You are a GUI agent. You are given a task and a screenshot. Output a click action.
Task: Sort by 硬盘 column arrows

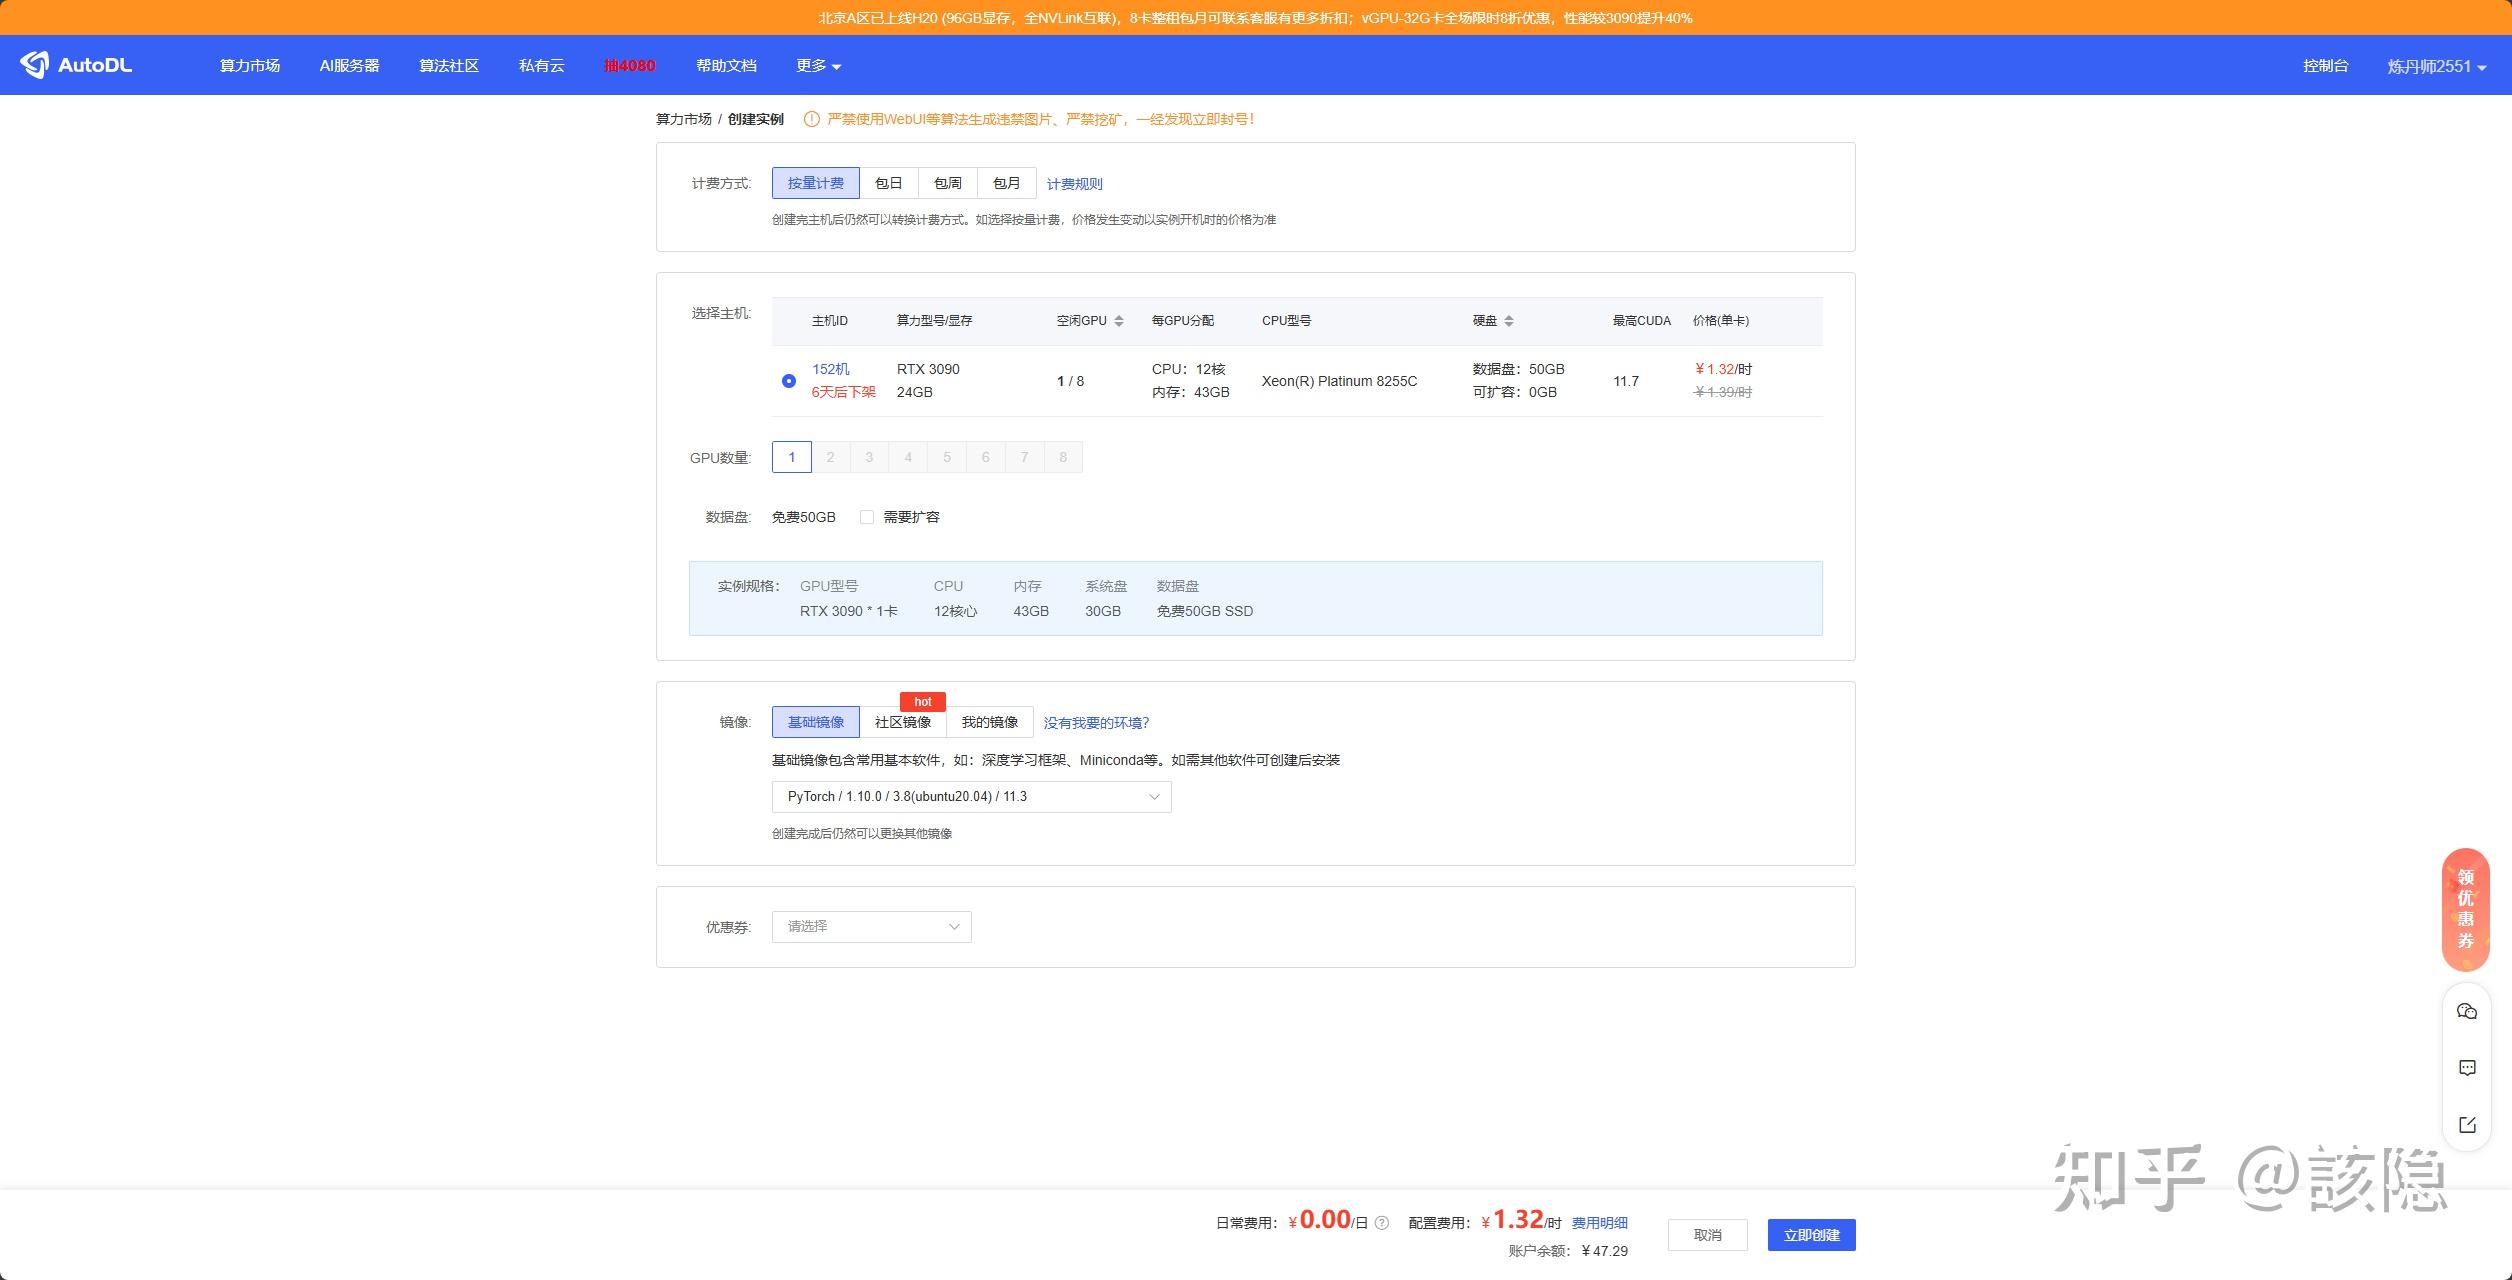tap(1509, 321)
